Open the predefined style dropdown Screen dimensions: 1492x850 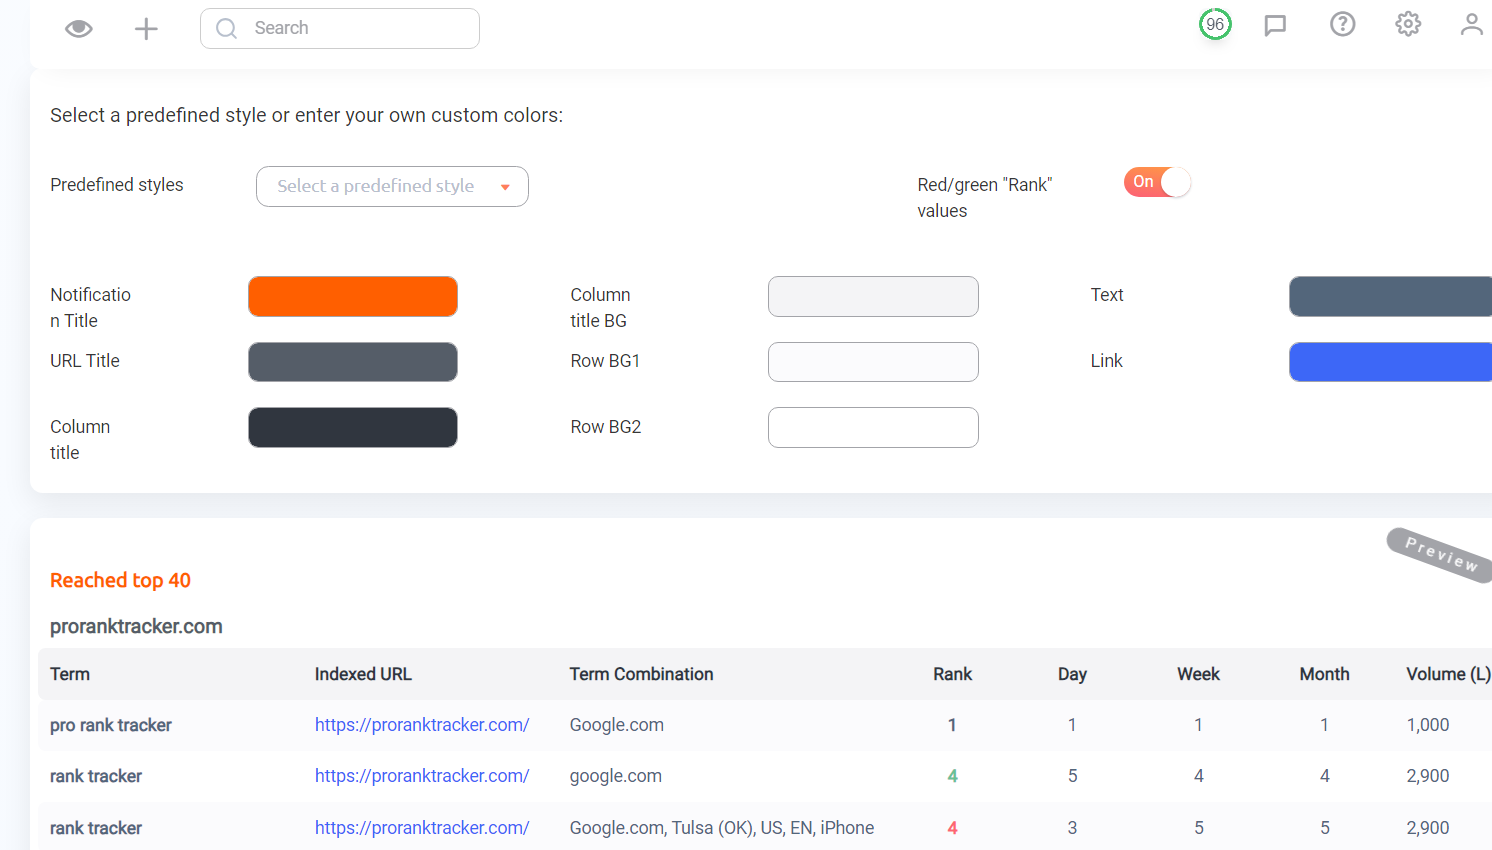tap(392, 186)
